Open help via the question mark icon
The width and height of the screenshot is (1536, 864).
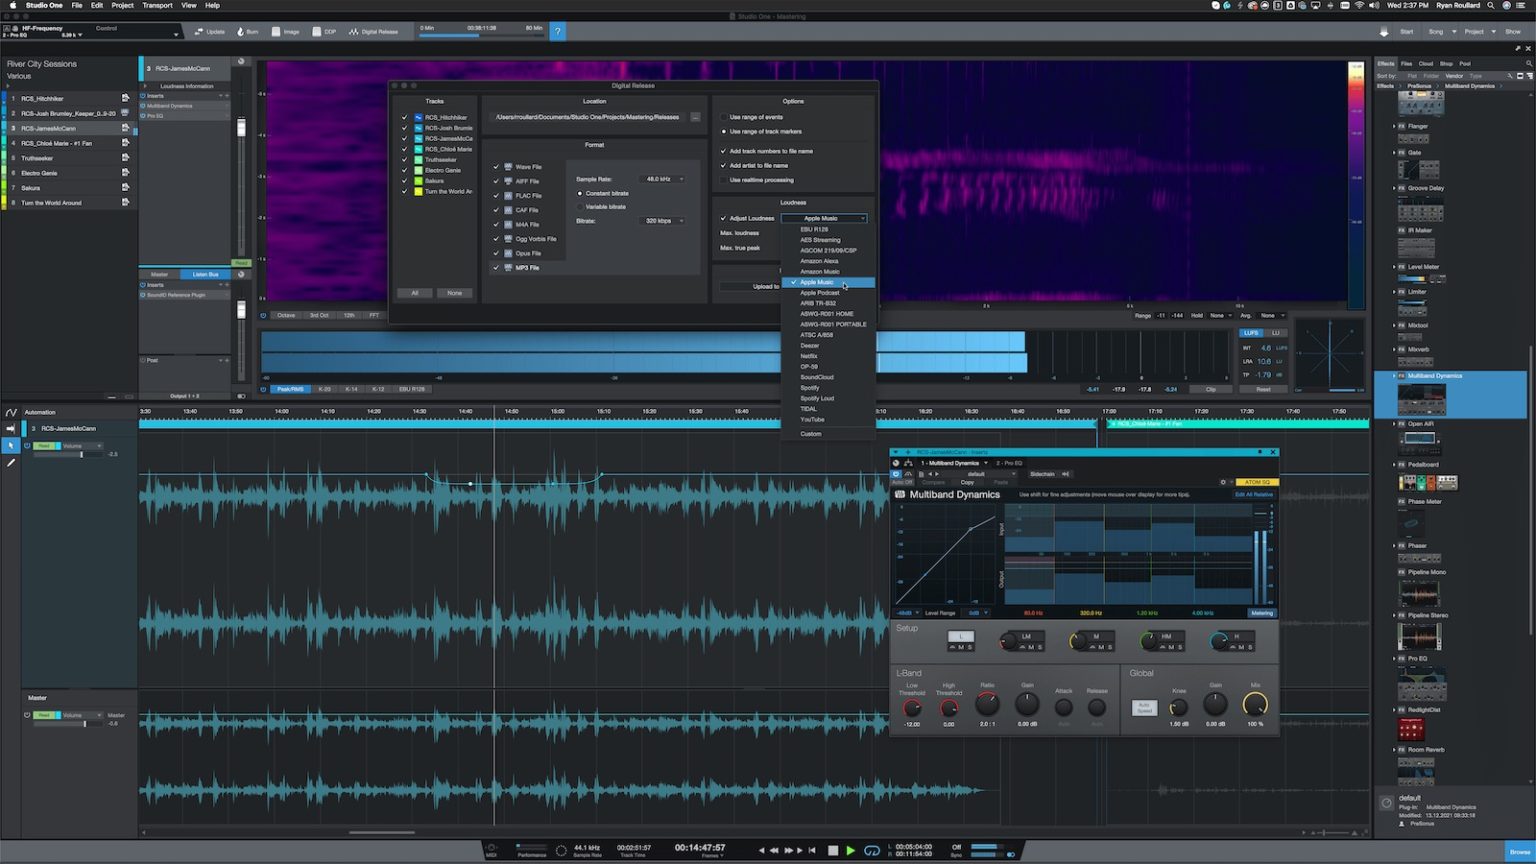(557, 31)
